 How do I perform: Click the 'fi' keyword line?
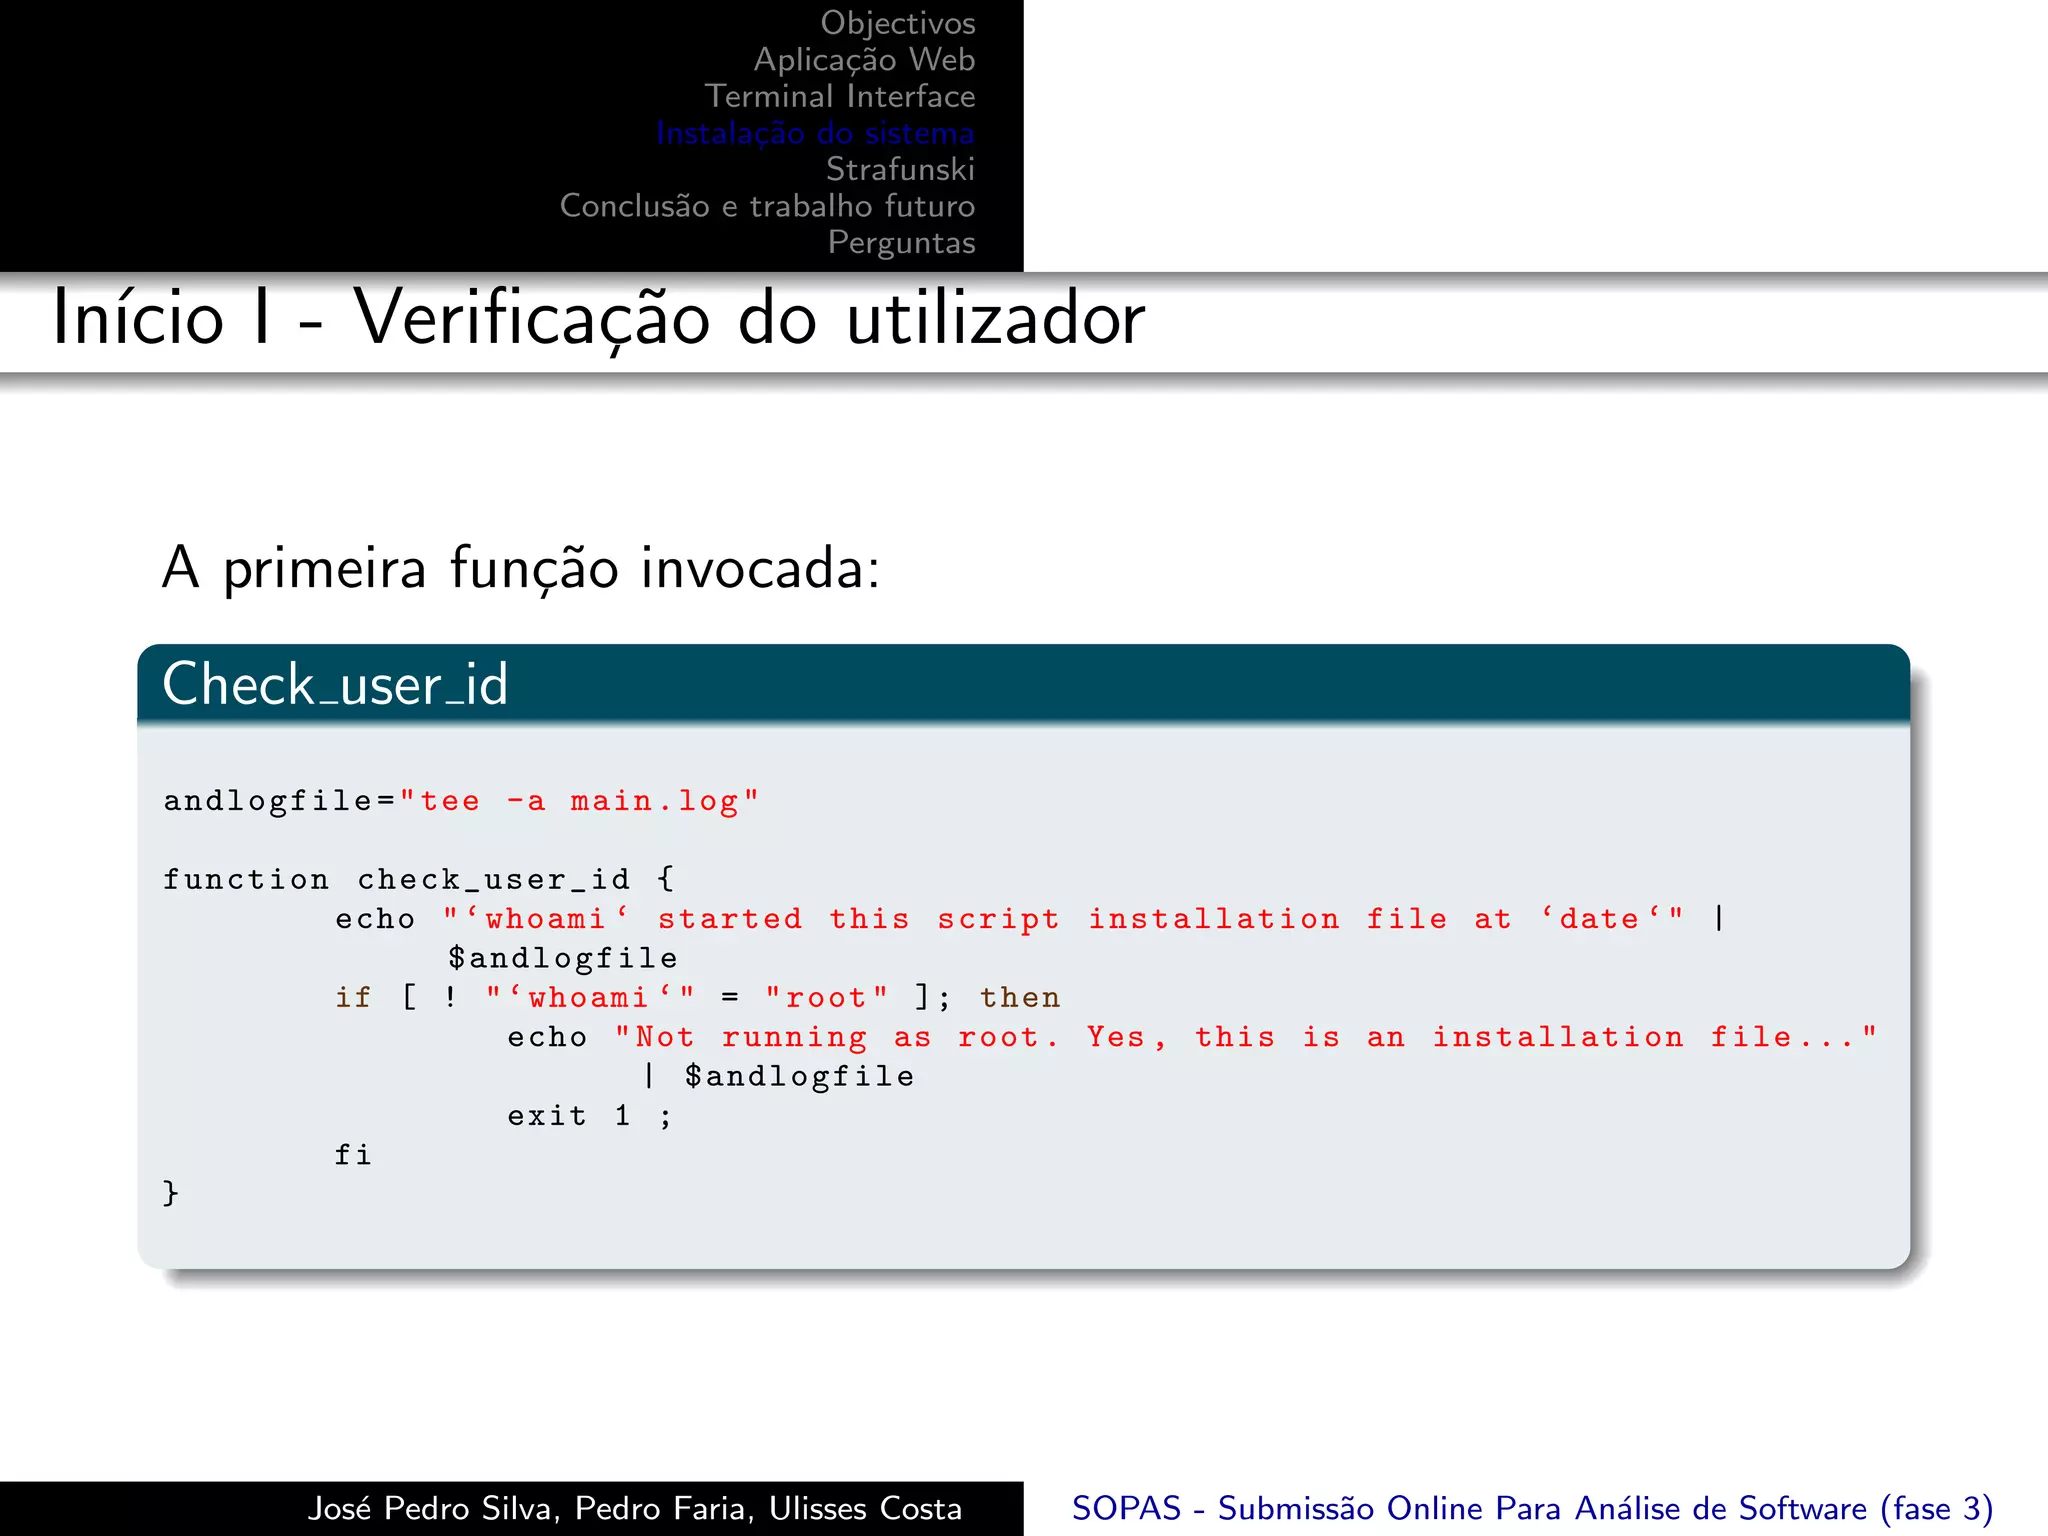click(x=353, y=1155)
